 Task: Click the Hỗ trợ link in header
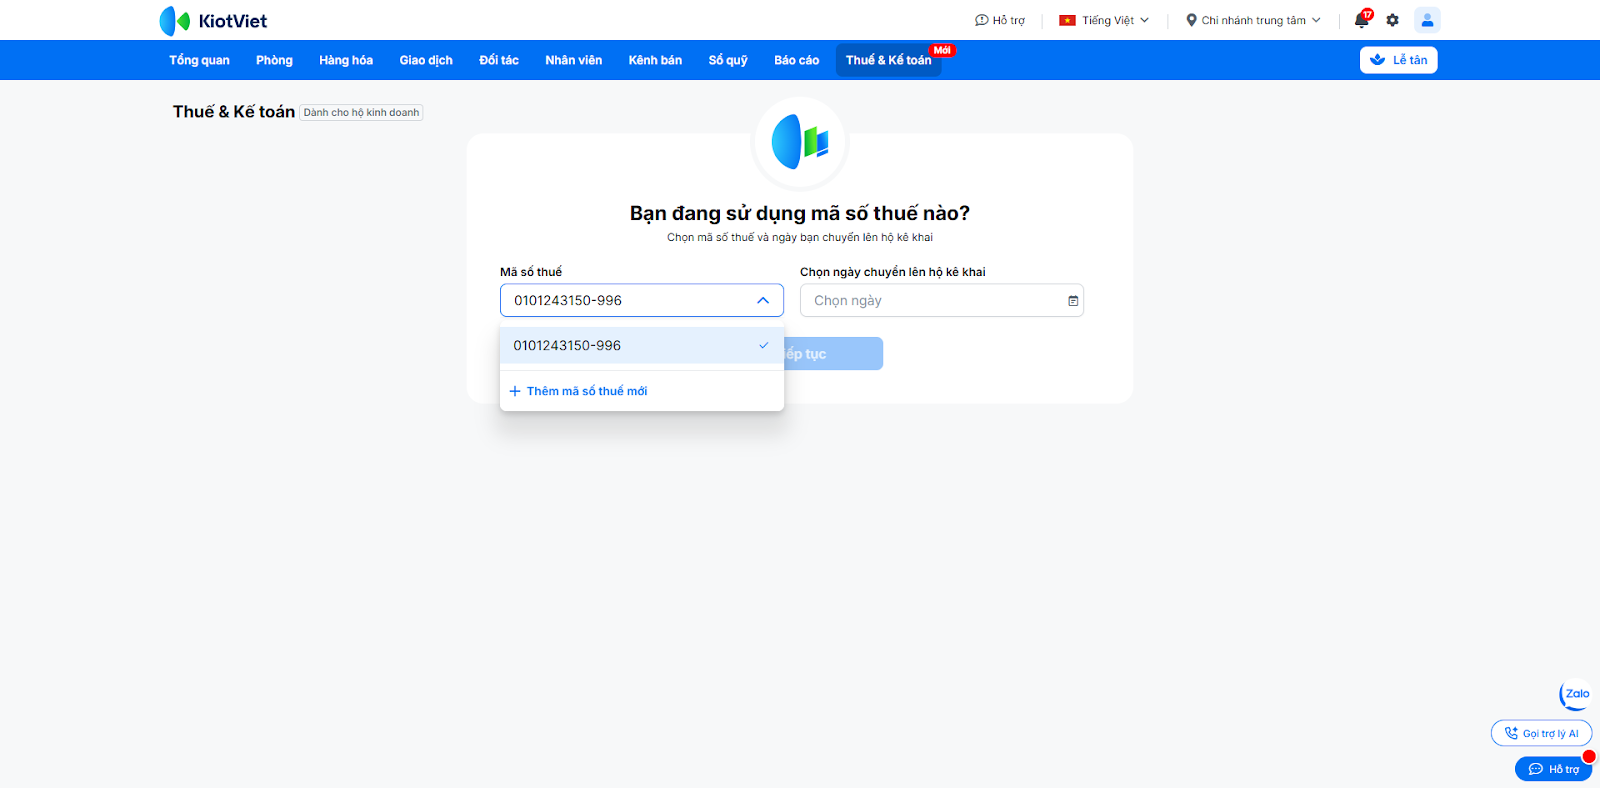coord(1000,20)
